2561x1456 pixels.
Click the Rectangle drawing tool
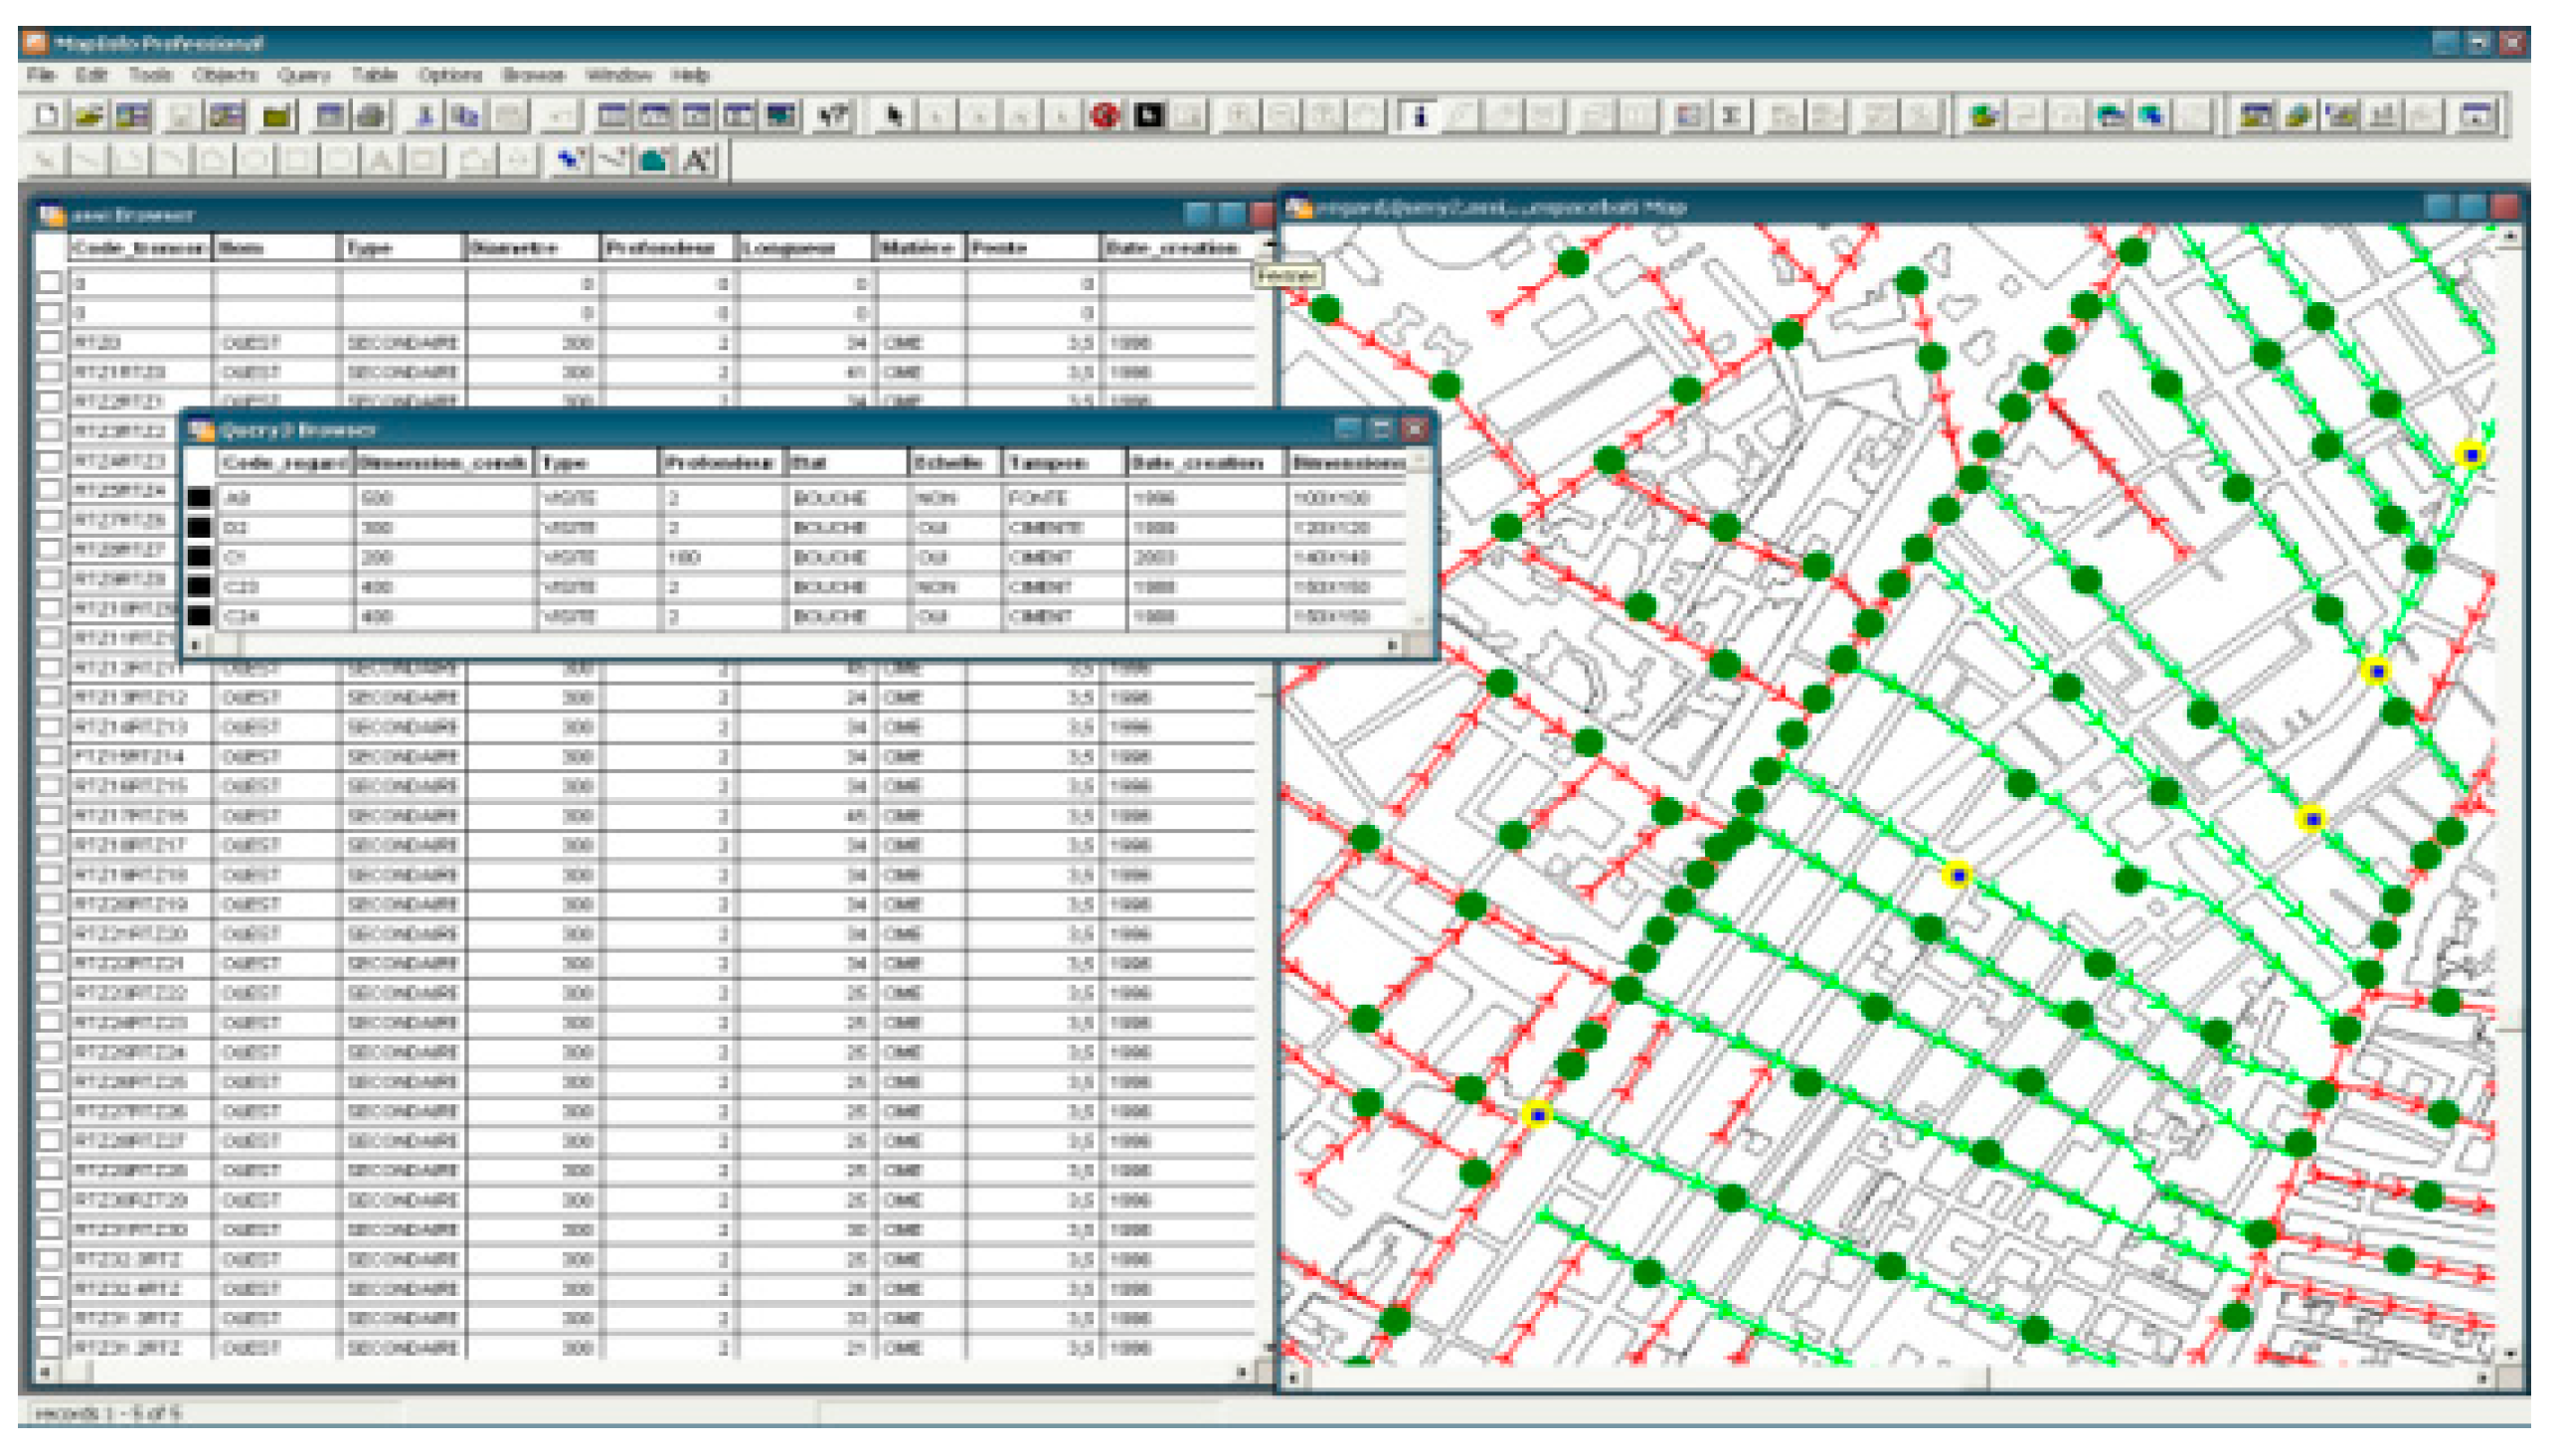point(296,159)
